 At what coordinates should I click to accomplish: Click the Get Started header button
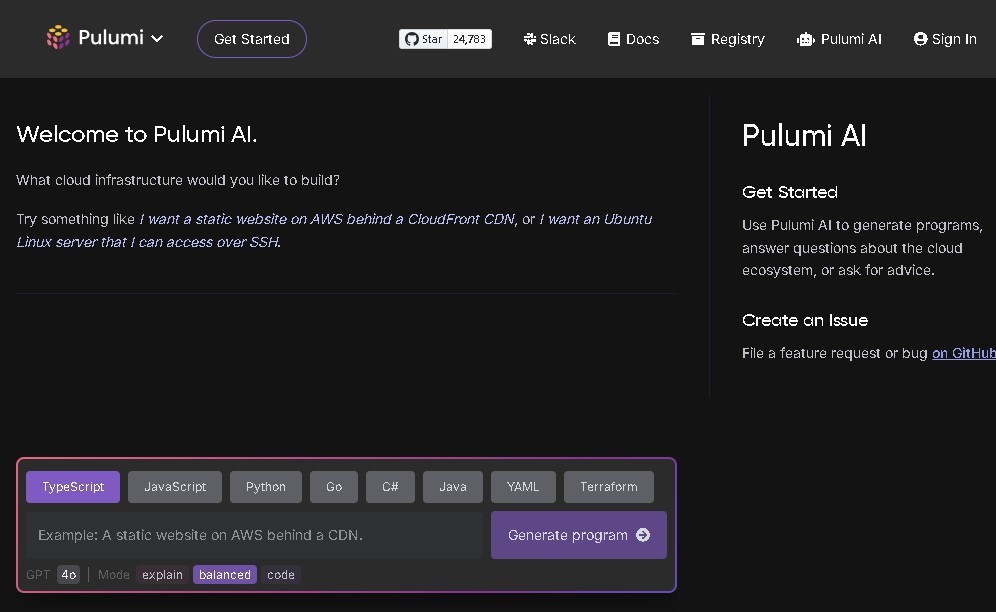tap(252, 39)
